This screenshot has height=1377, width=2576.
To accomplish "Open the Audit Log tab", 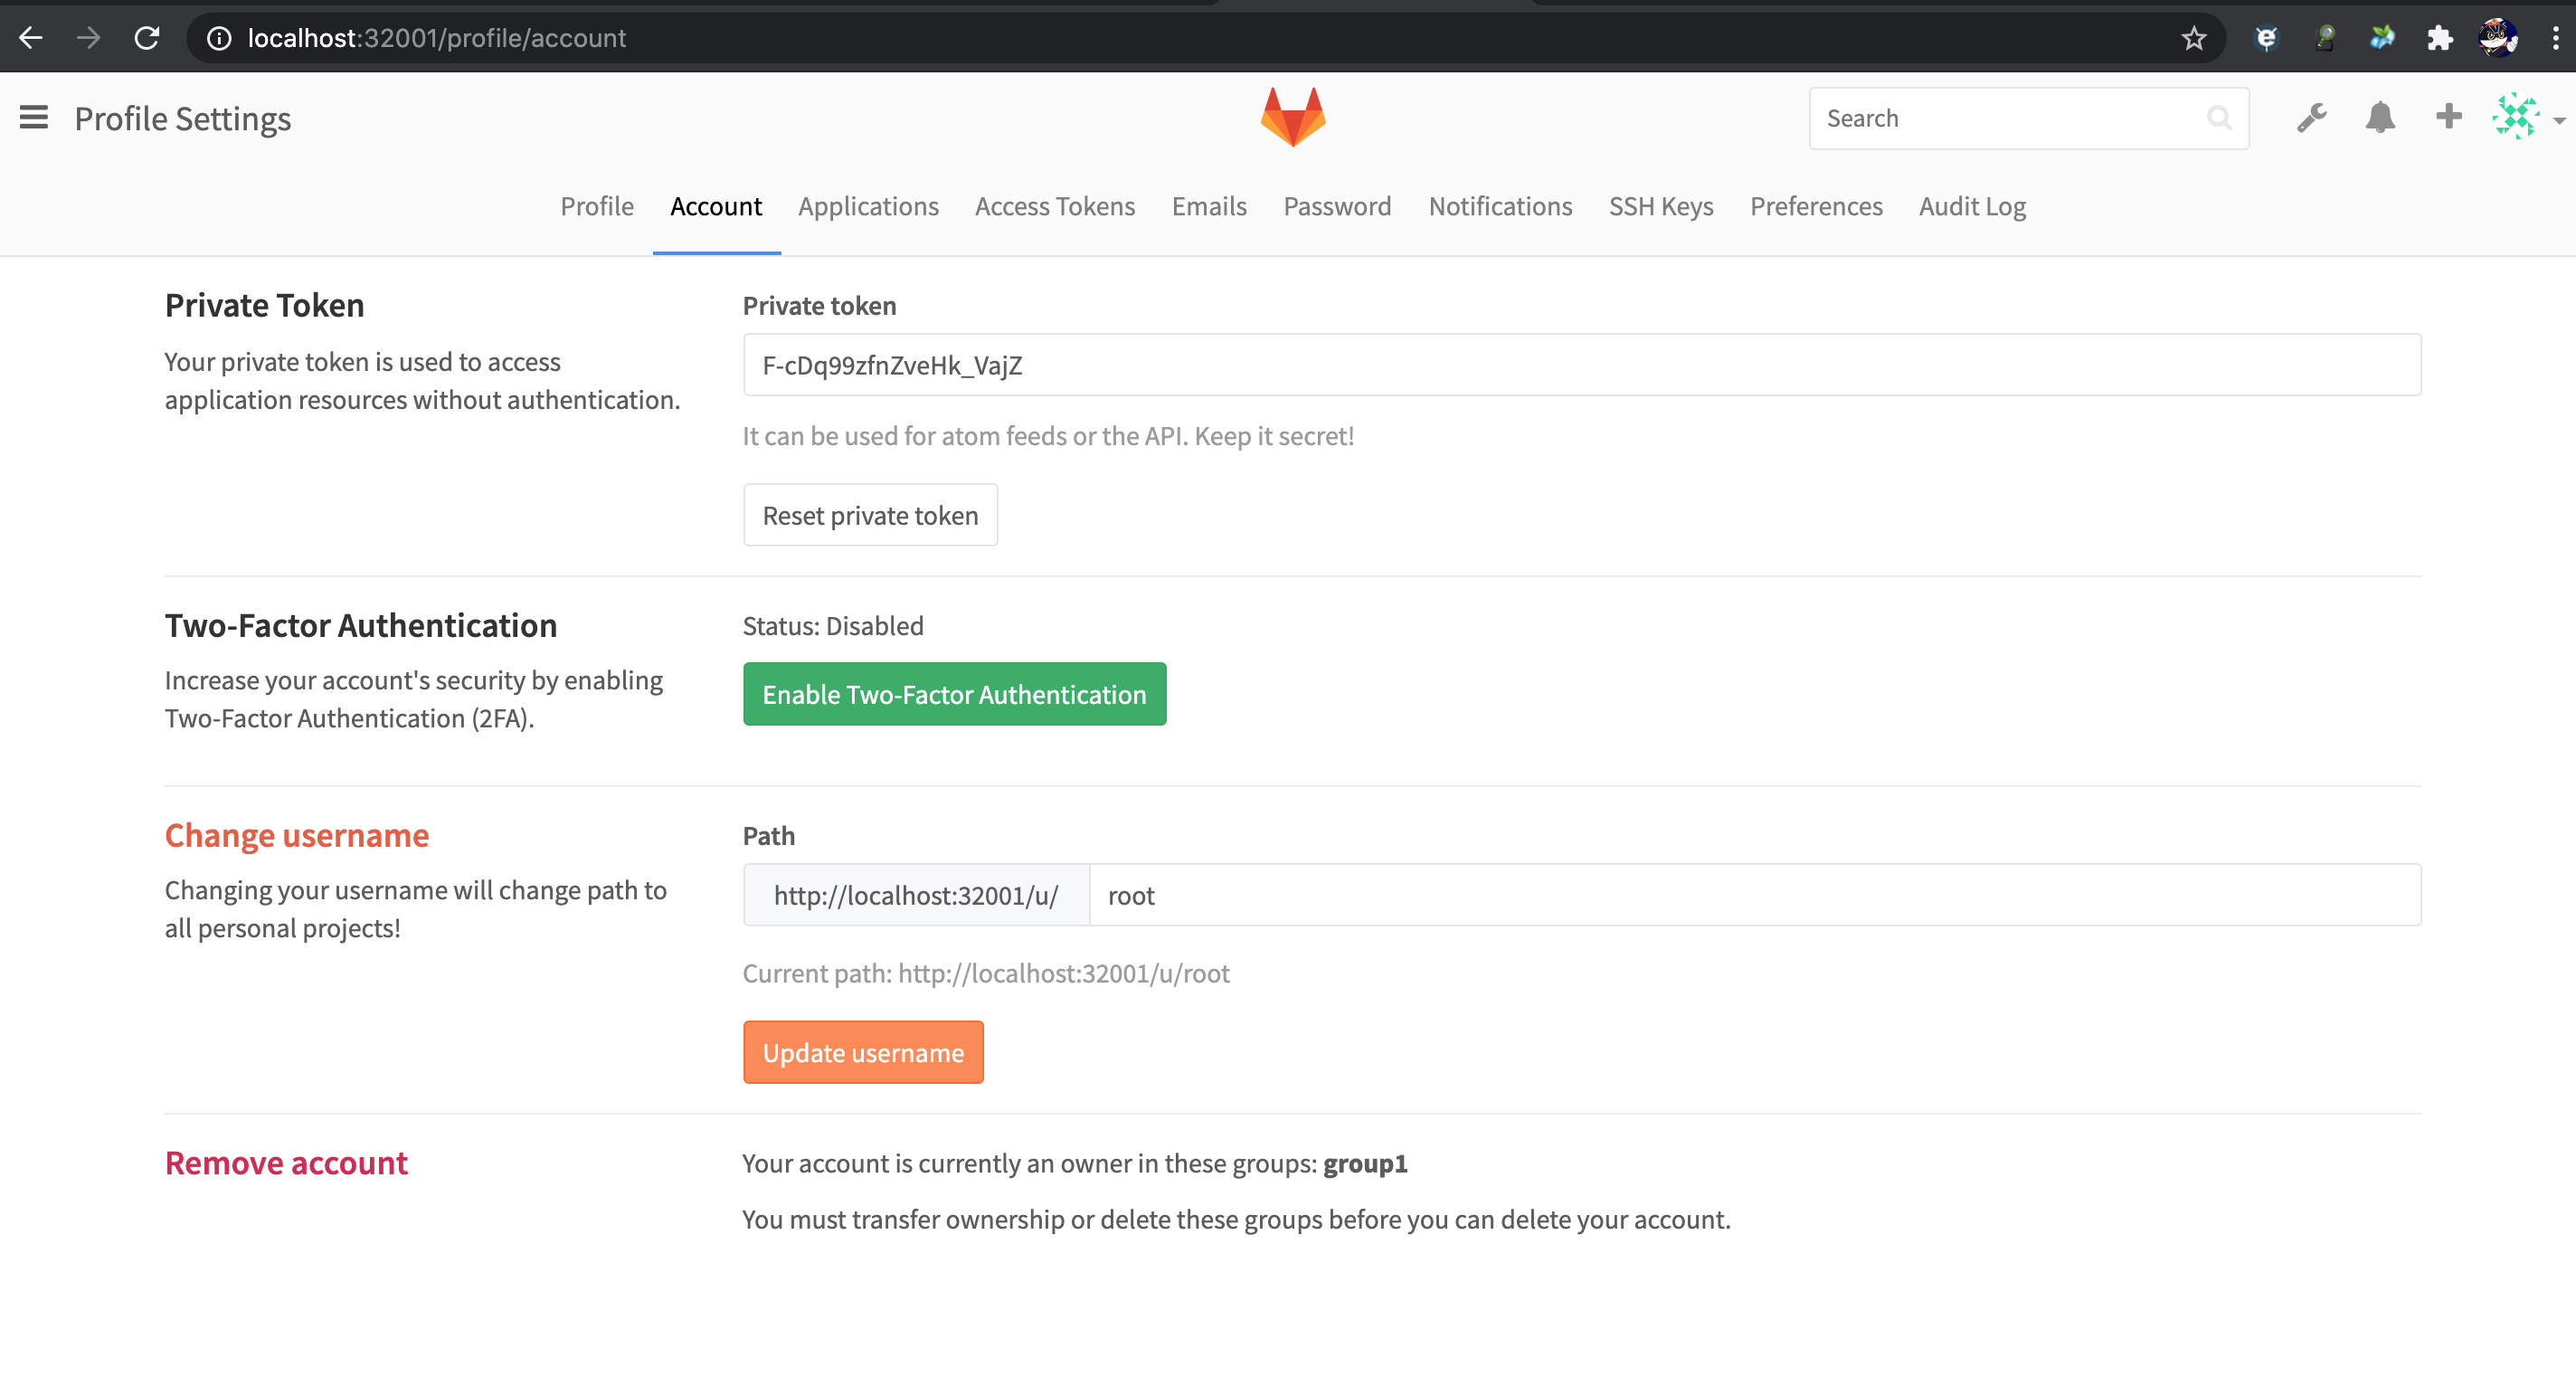I will tap(1971, 206).
